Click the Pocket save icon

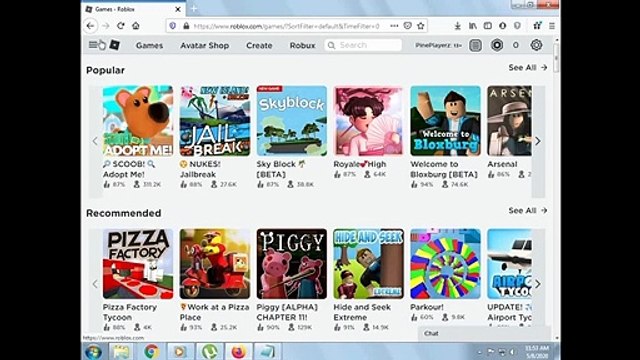pos(407,26)
